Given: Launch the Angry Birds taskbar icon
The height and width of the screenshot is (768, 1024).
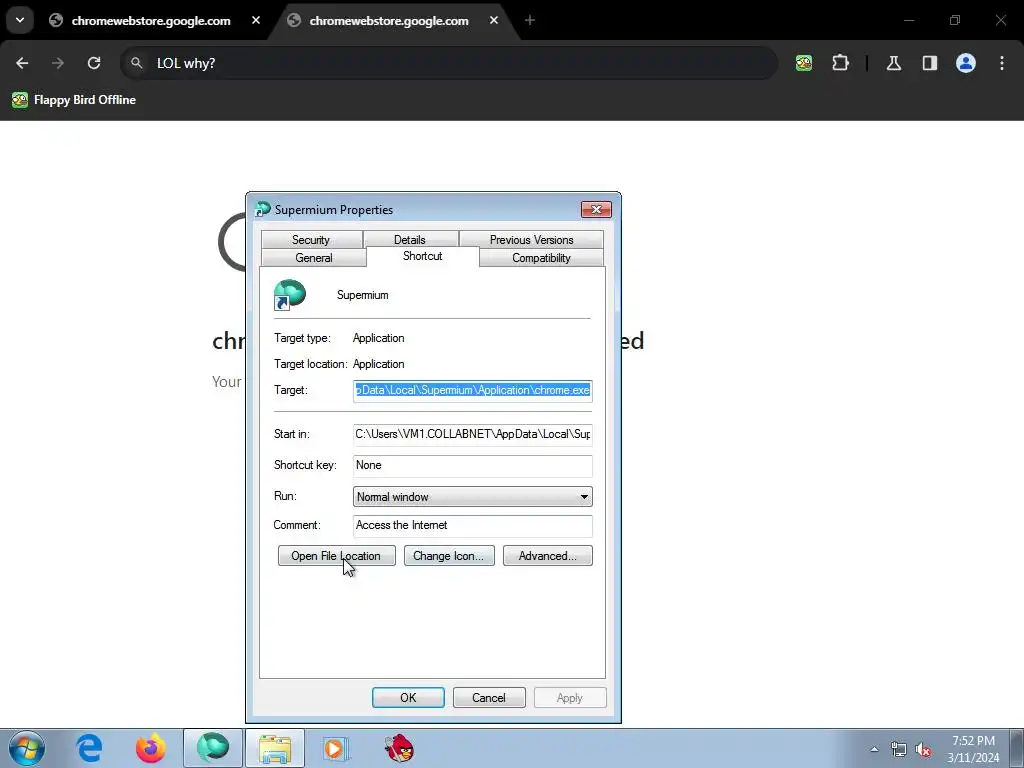Looking at the screenshot, I should pos(399,748).
